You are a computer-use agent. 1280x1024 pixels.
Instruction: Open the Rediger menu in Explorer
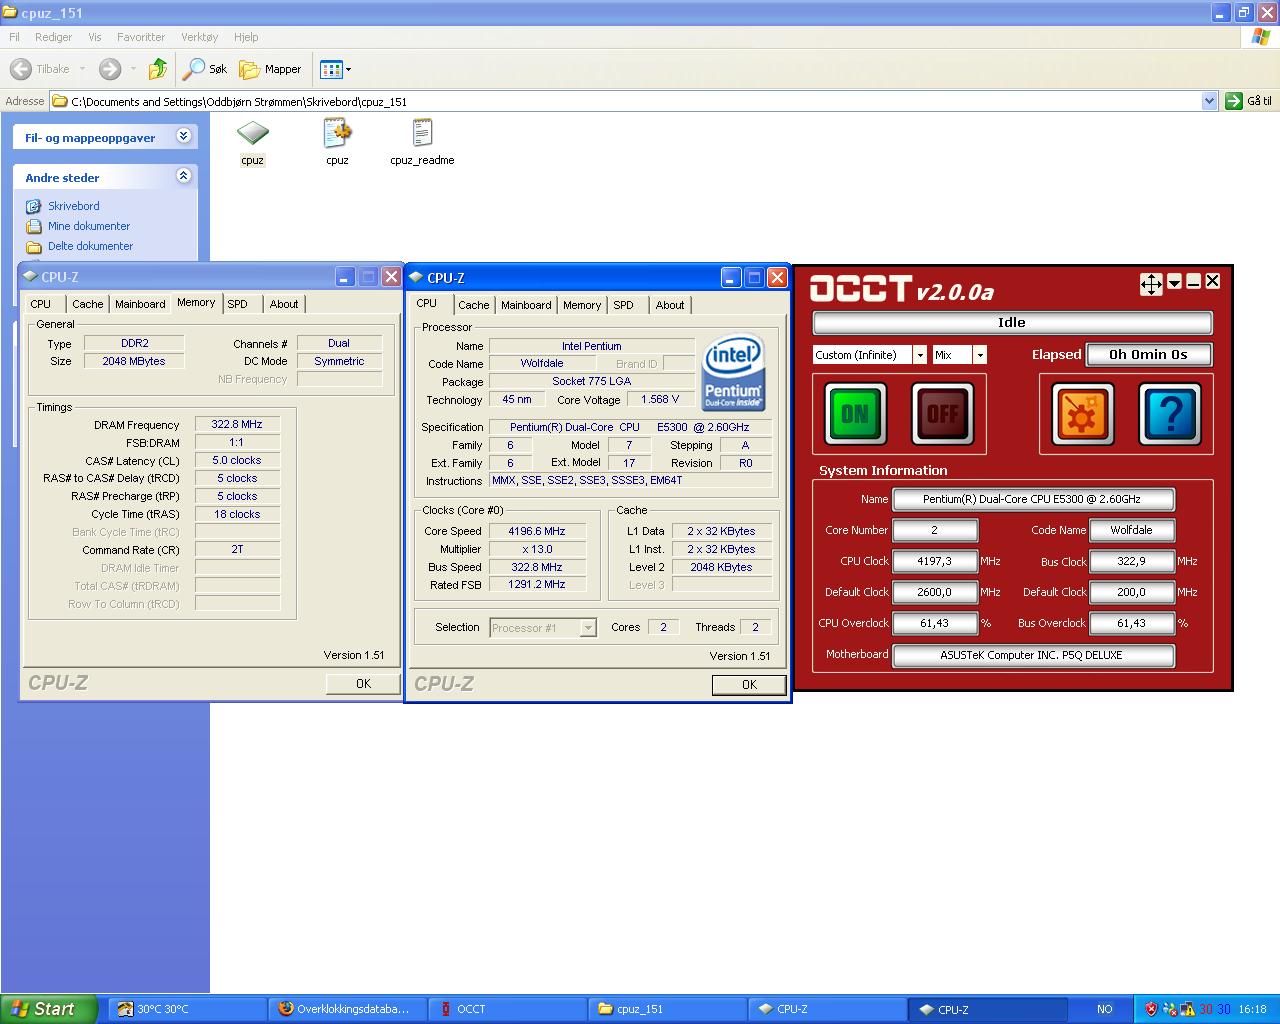coord(53,37)
